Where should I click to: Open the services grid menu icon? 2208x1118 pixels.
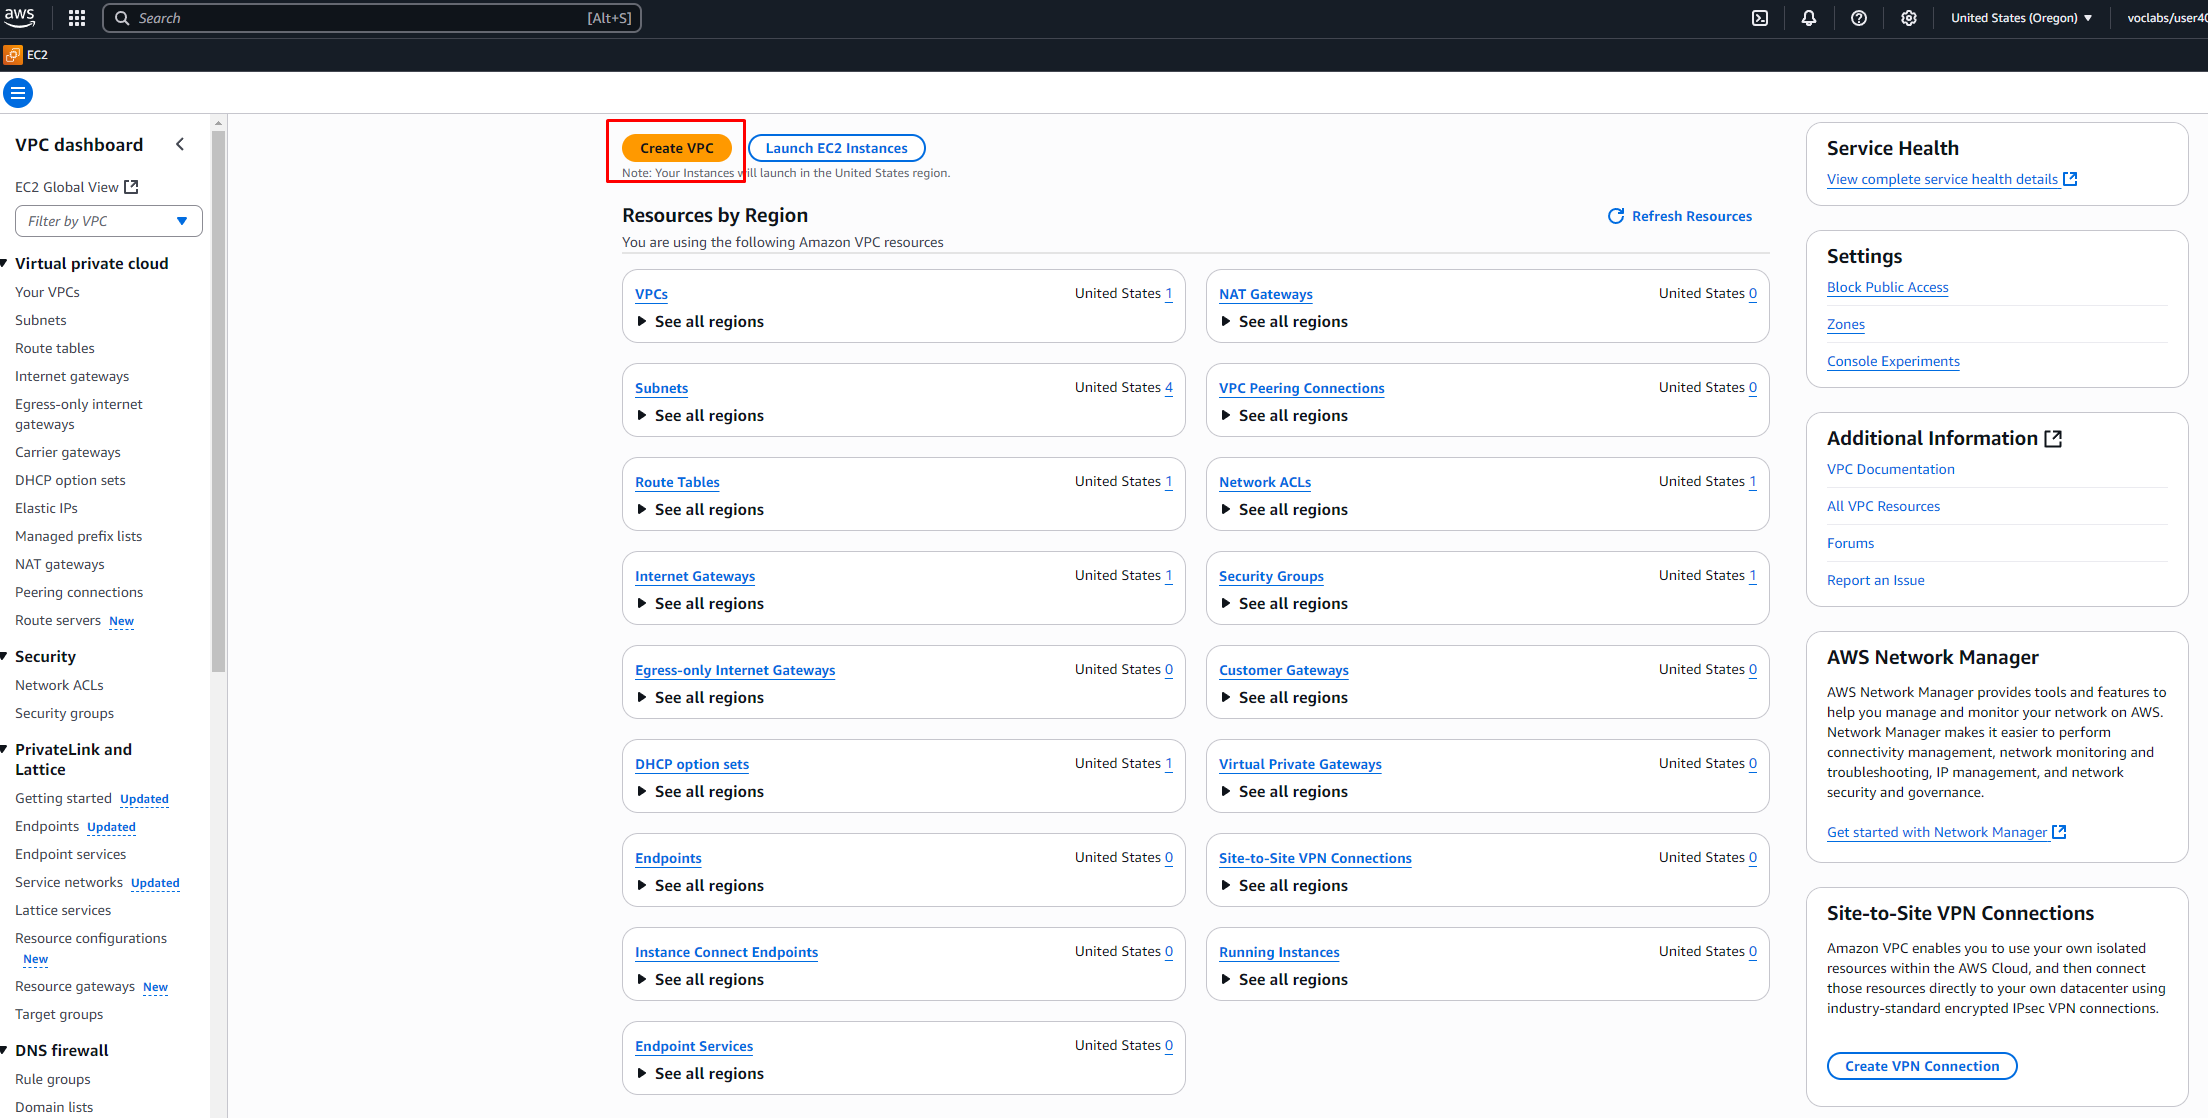click(77, 18)
